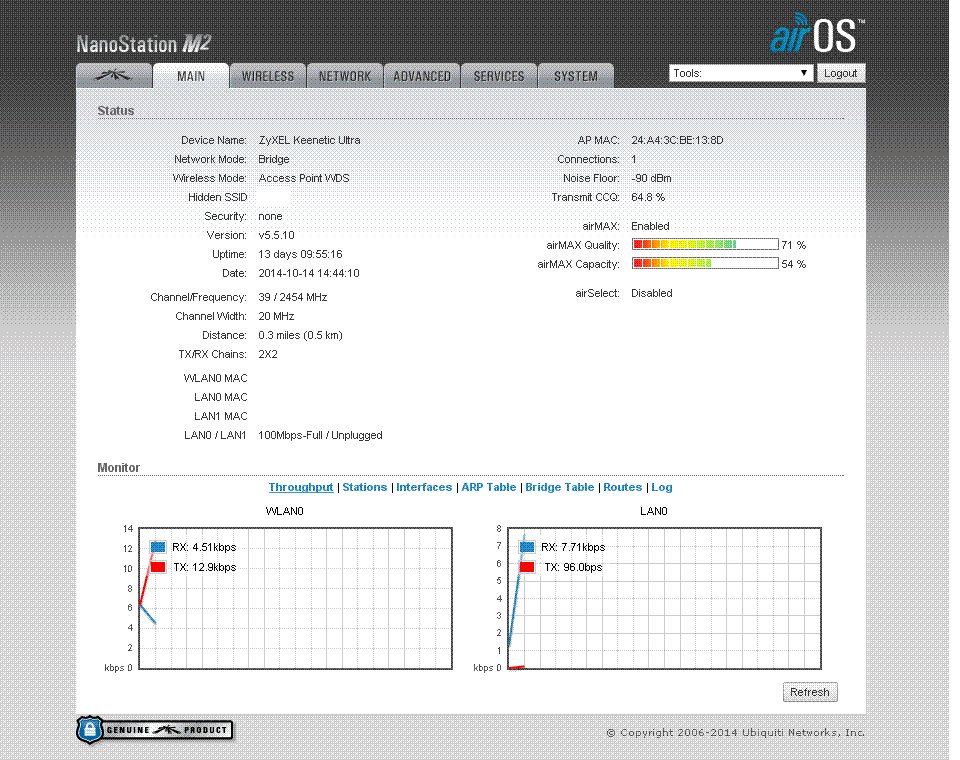Open the SERVICES tab

point(499,76)
